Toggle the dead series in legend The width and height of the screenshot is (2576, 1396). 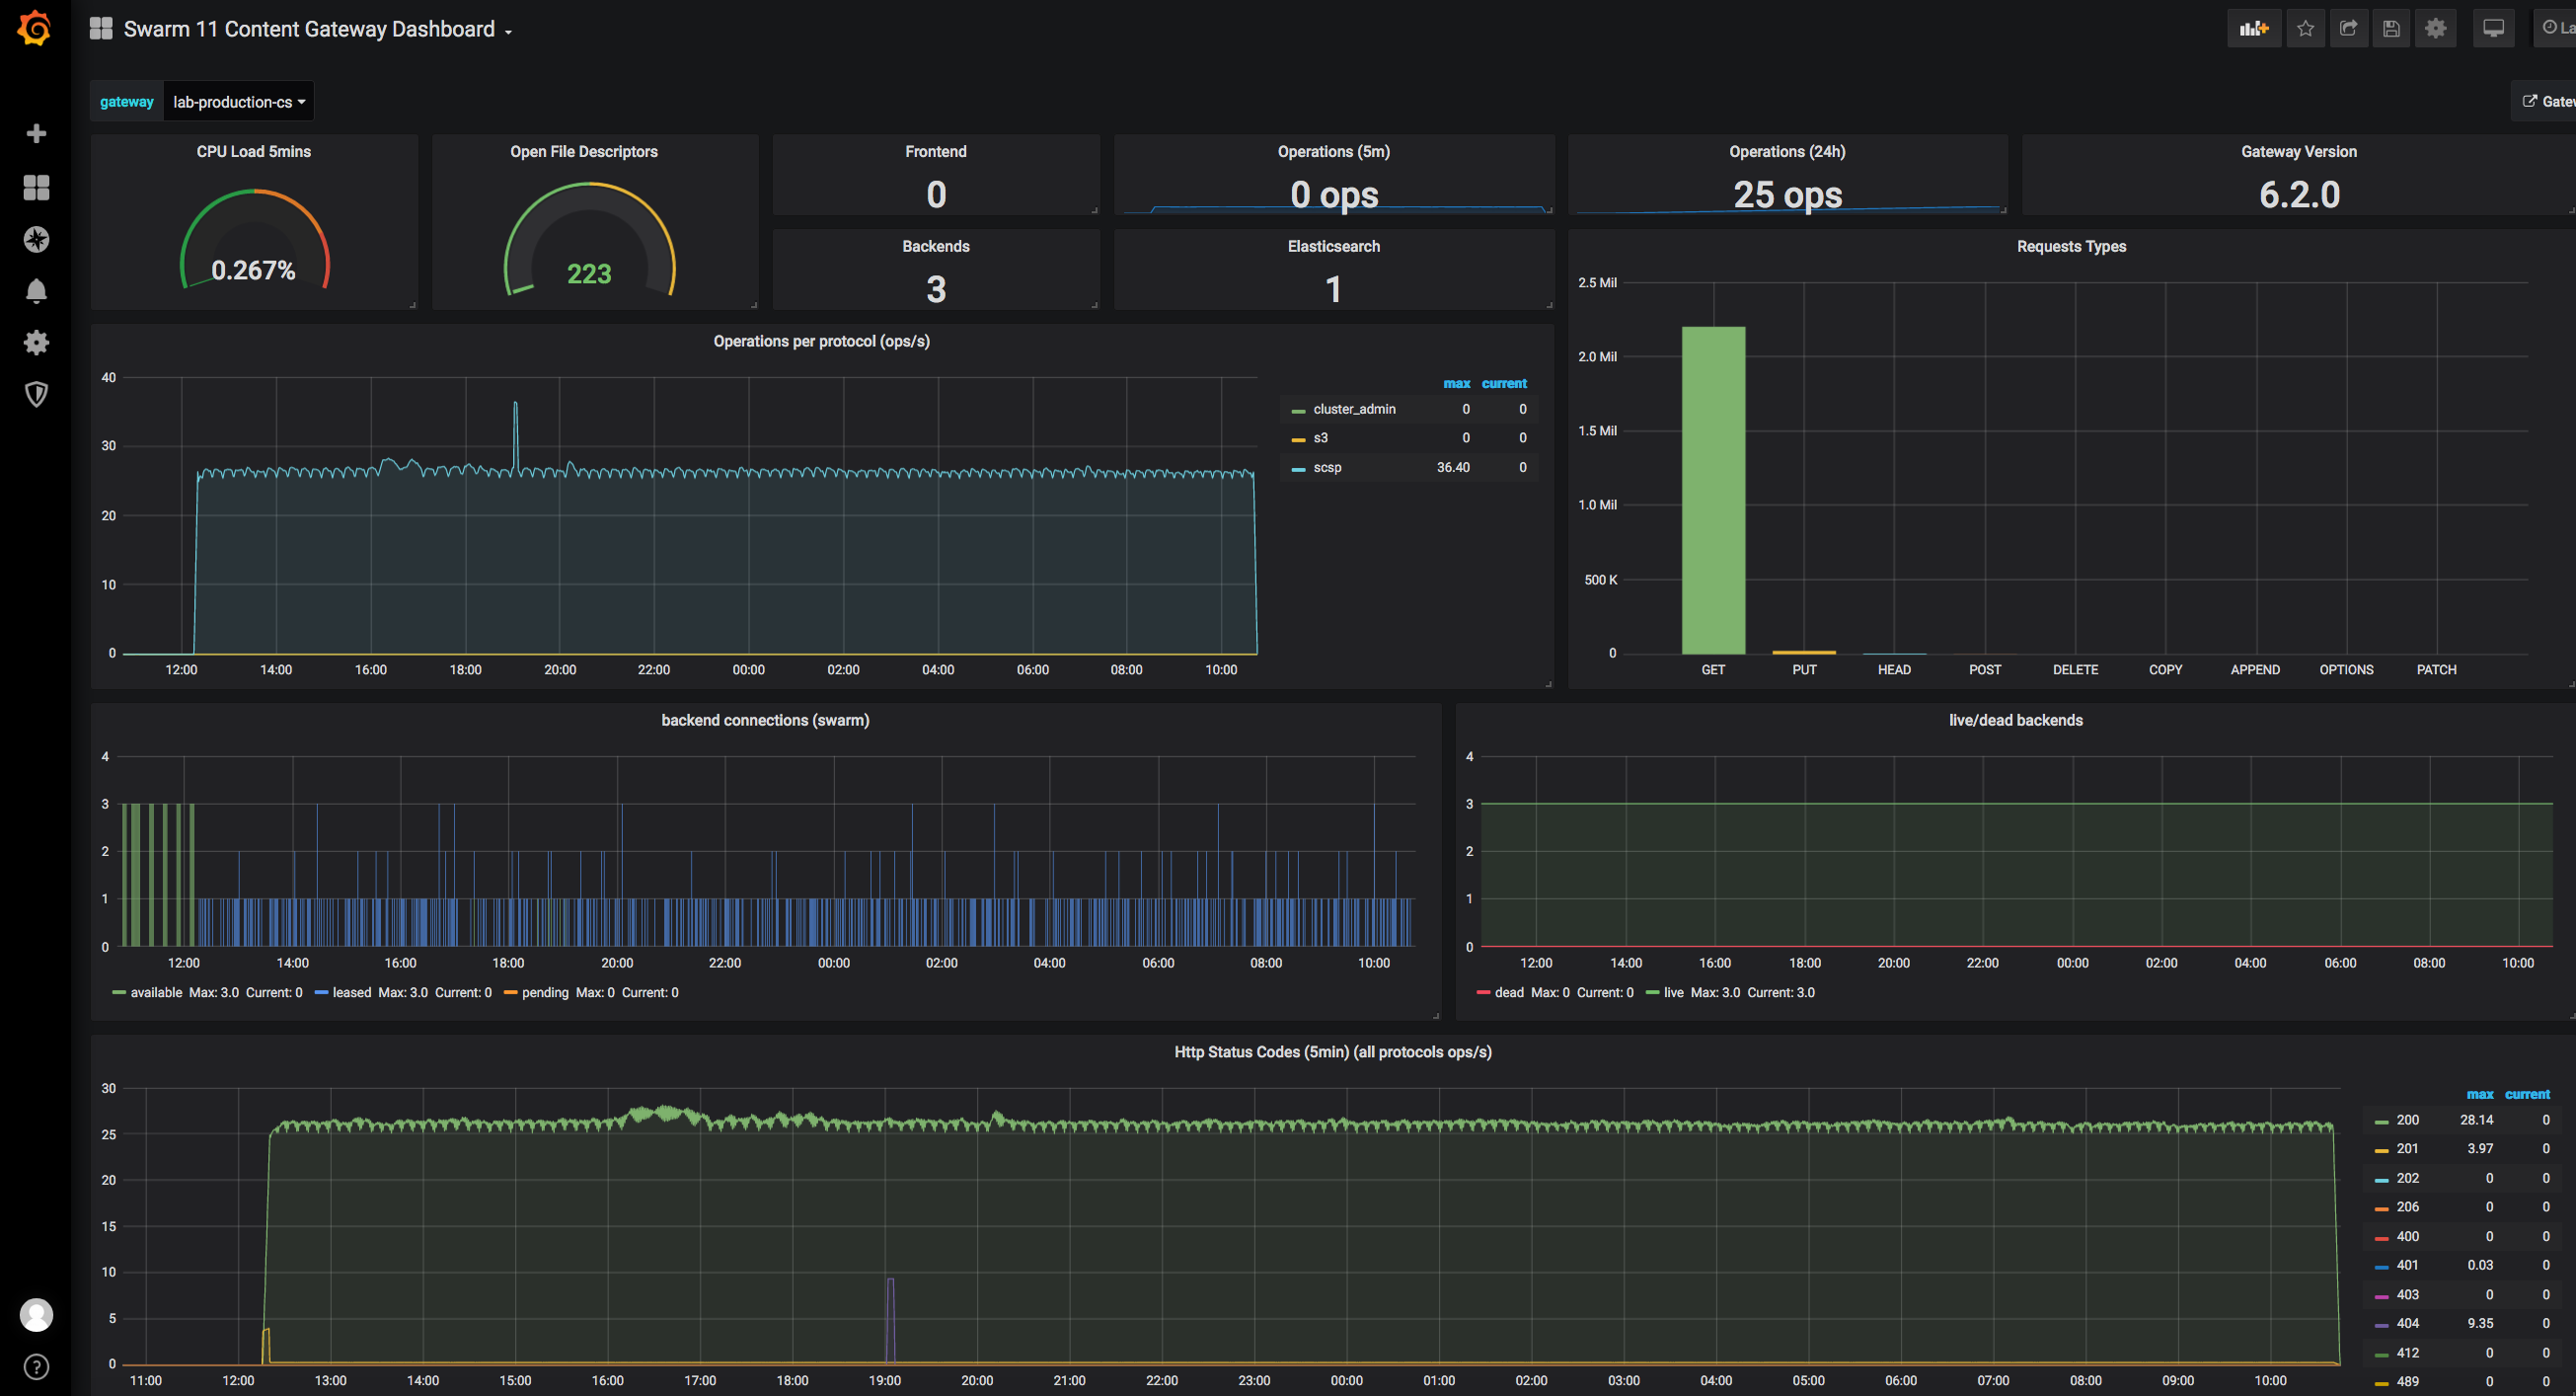pos(1508,992)
